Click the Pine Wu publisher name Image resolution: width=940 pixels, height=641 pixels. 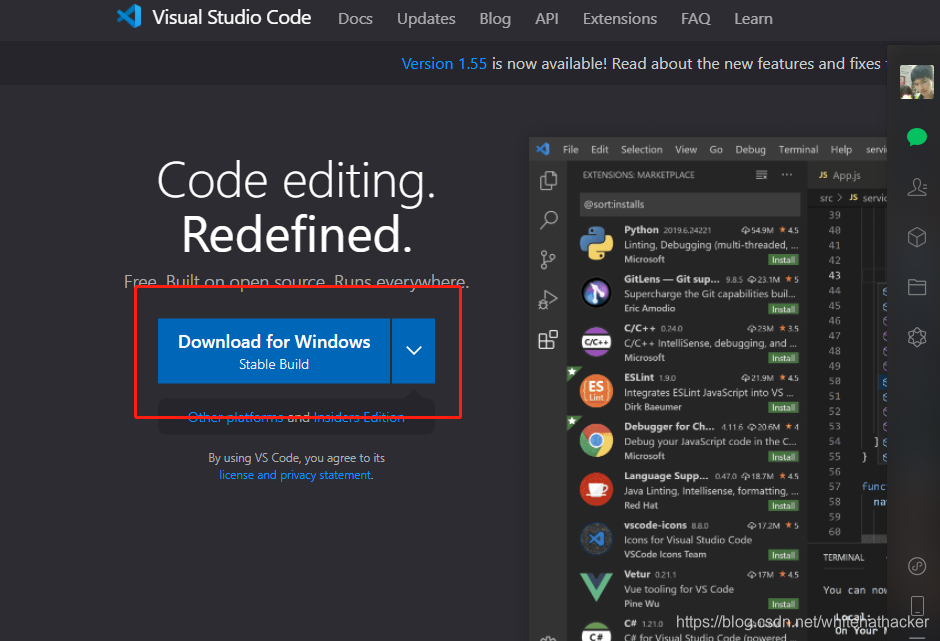point(641,603)
